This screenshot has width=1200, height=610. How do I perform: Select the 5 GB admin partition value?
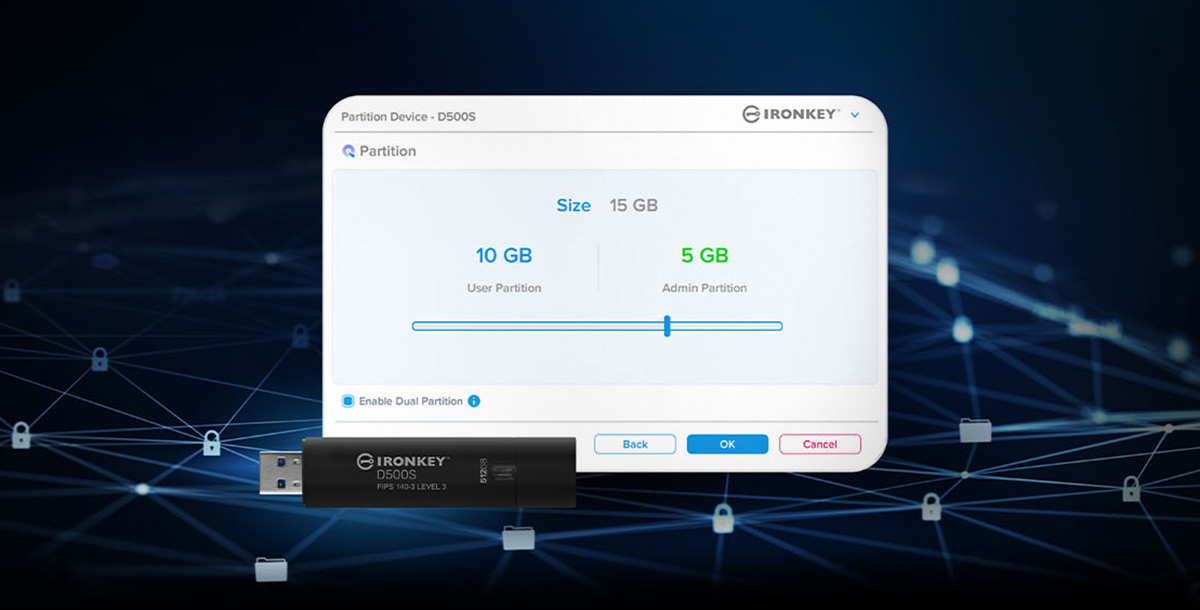(705, 256)
